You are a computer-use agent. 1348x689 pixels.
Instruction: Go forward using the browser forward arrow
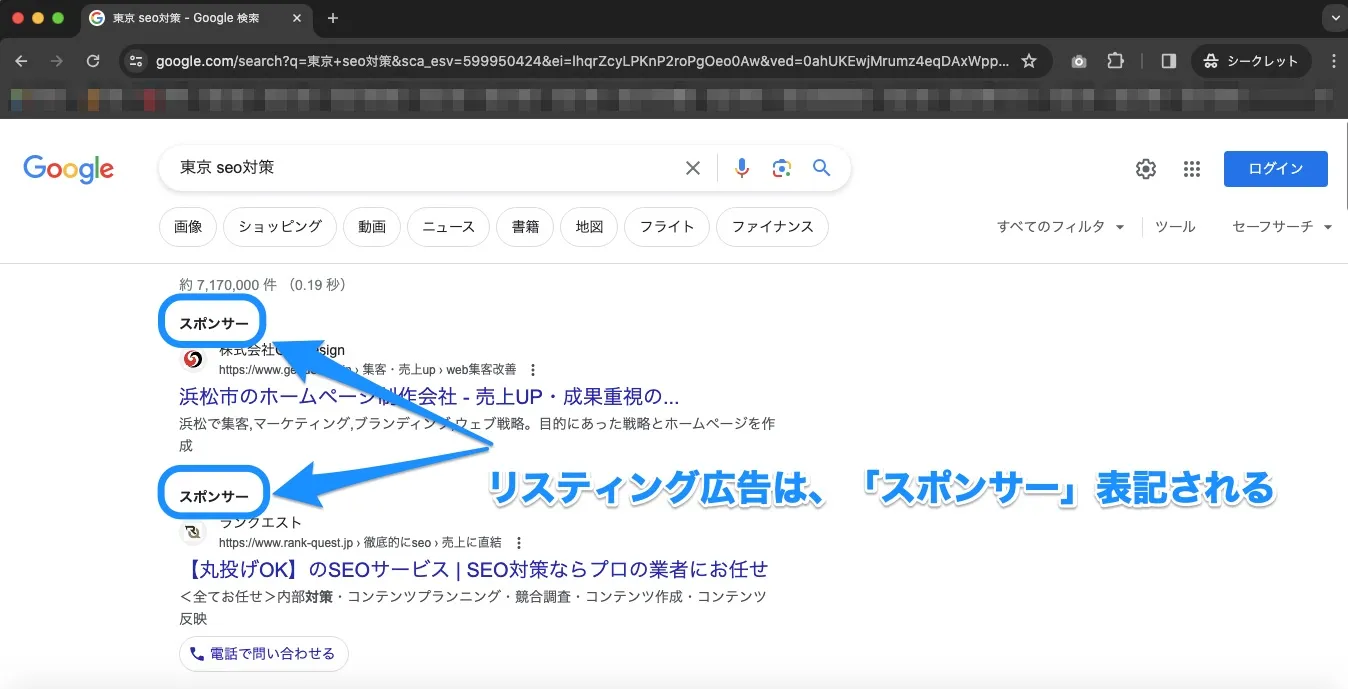[57, 61]
